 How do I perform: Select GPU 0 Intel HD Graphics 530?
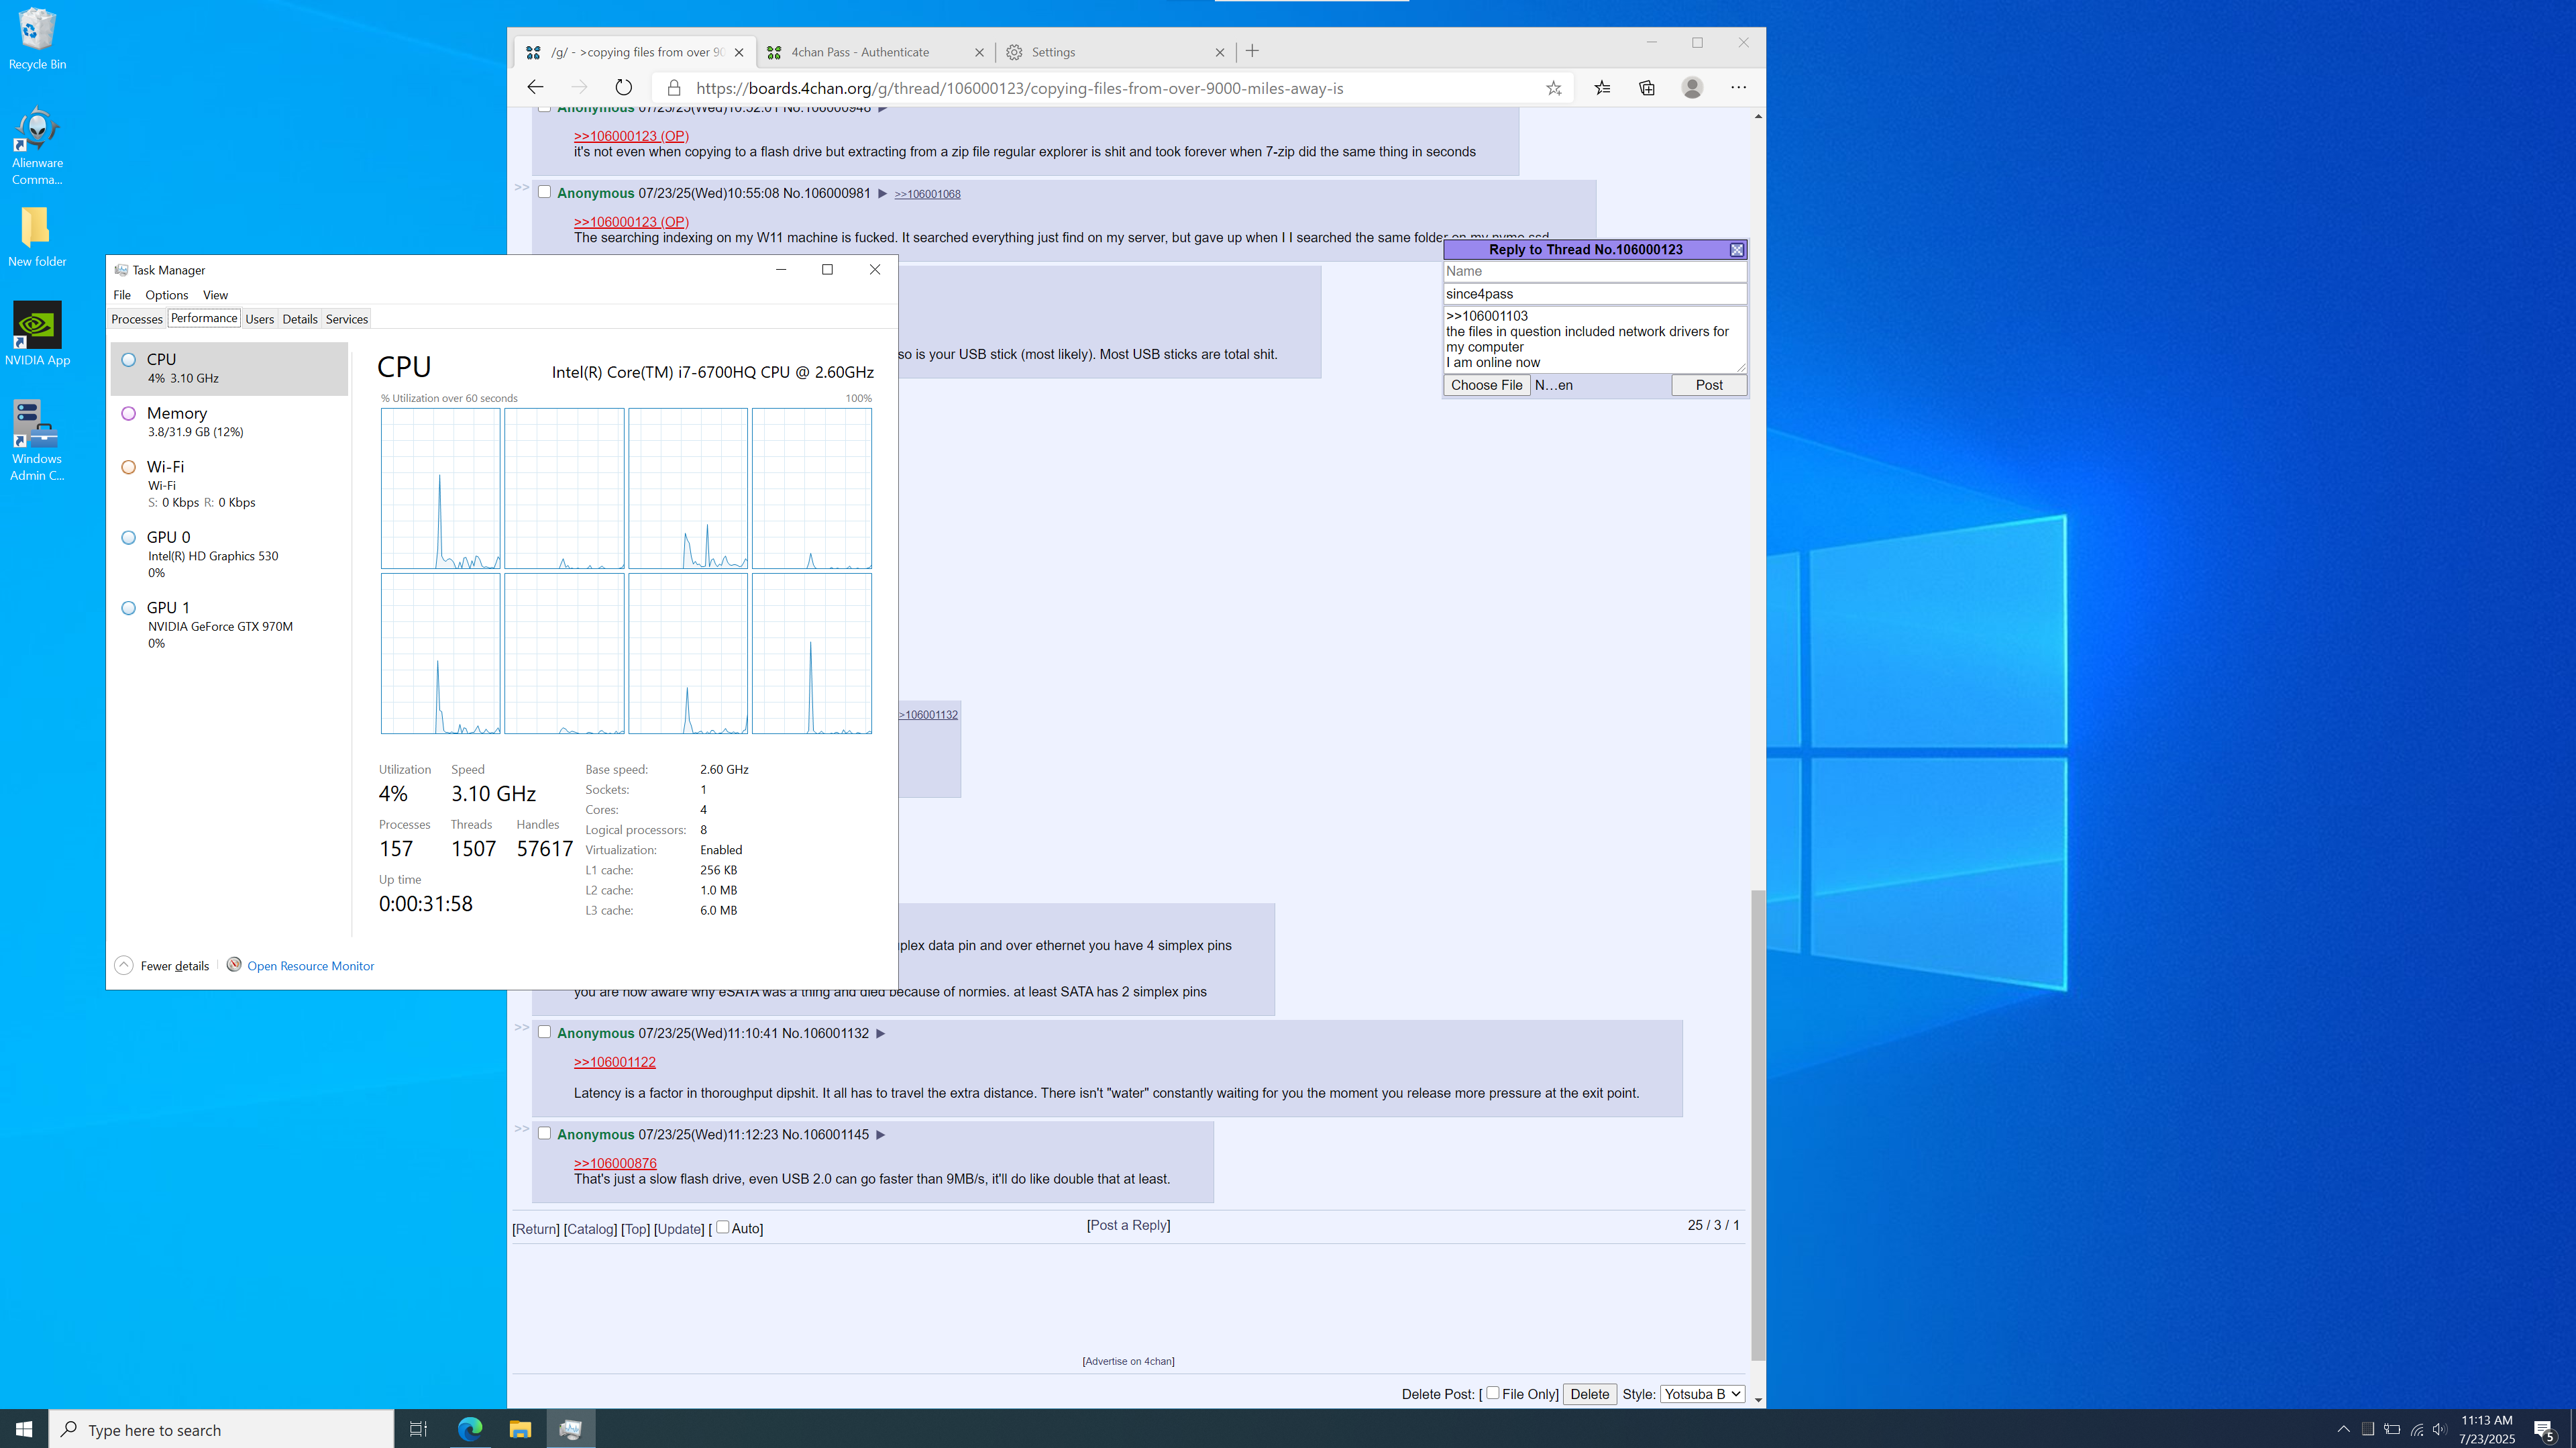[229, 554]
